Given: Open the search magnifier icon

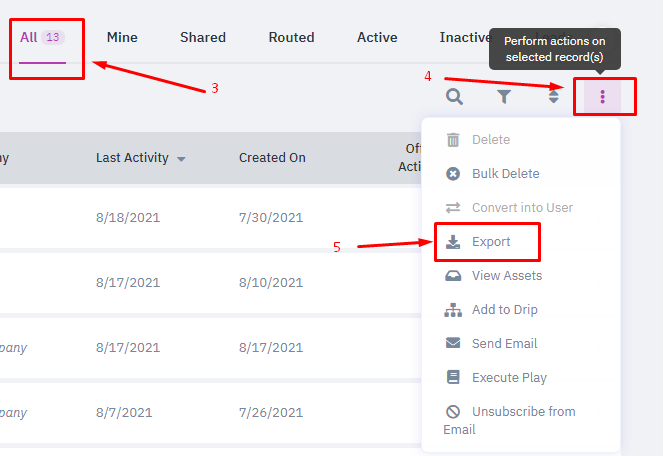Looking at the screenshot, I should click(x=454, y=96).
